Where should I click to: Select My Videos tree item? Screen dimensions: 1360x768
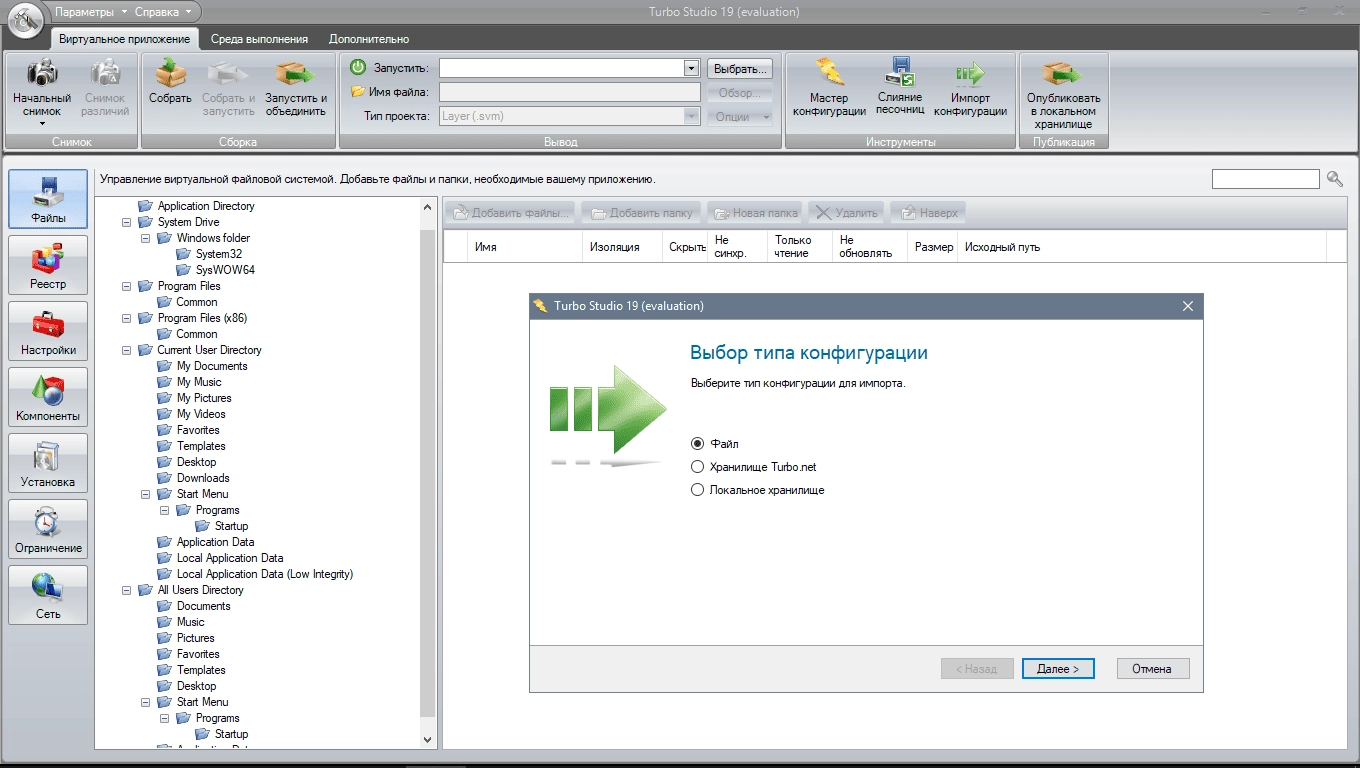[201, 414]
